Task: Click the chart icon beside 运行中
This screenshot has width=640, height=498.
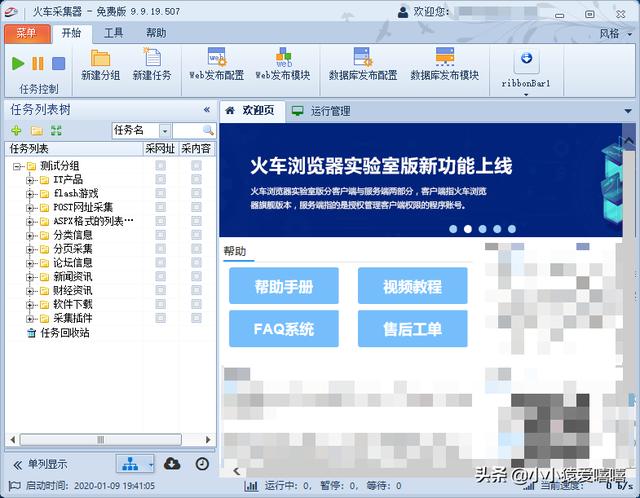Action: [x=251, y=486]
